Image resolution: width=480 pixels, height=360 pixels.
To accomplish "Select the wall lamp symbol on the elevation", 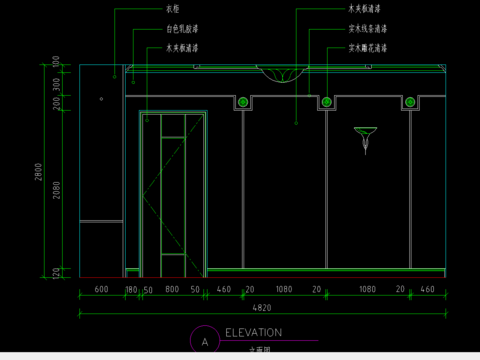I will point(365,141).
